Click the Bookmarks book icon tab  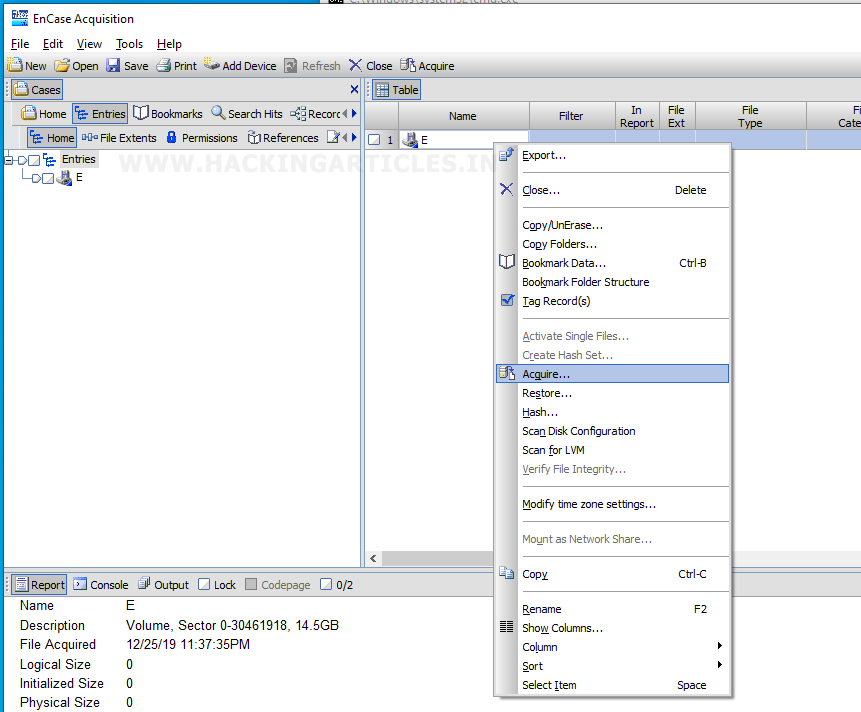pyautogui.click(x=141, y=113)
